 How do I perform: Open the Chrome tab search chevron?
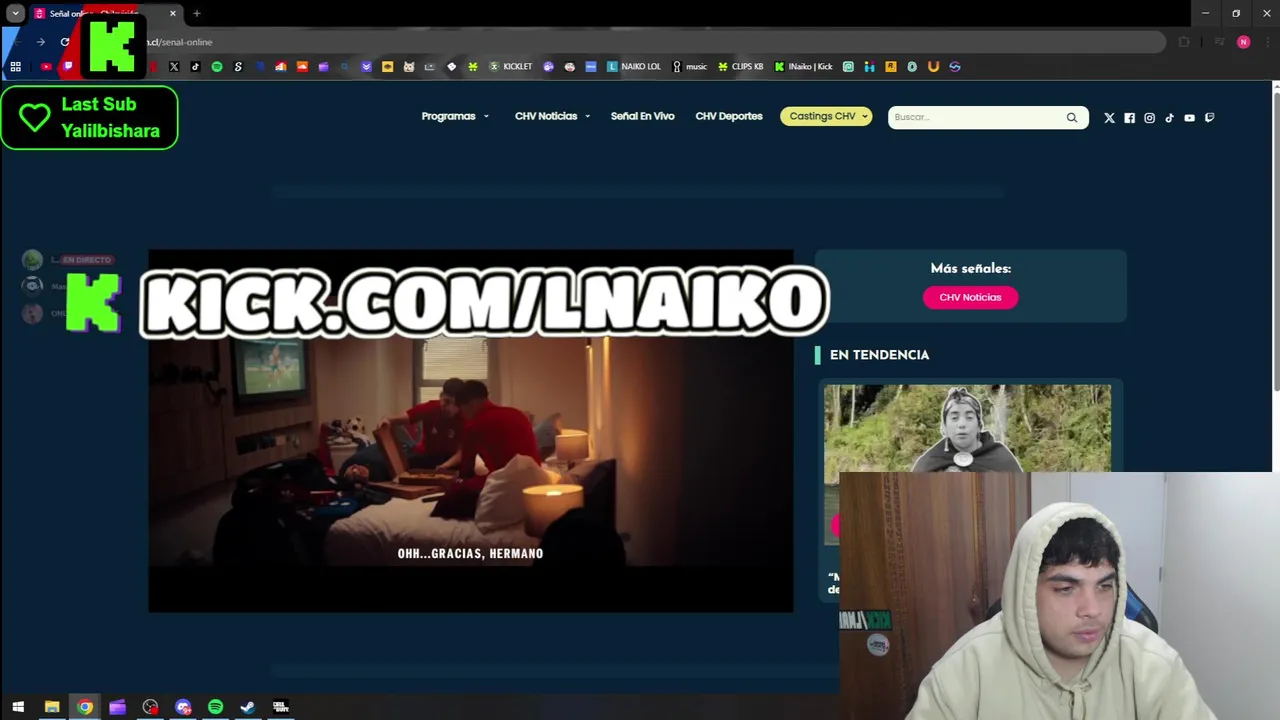pos(15,14)
